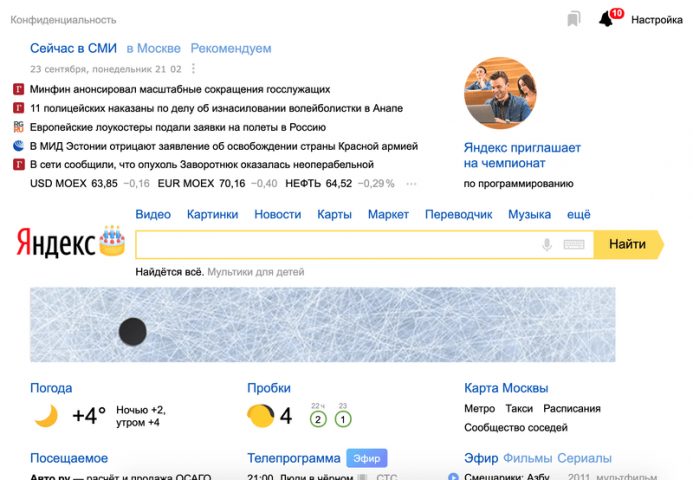Click source icon beside 11 полицейских headline

pos(19,108)
